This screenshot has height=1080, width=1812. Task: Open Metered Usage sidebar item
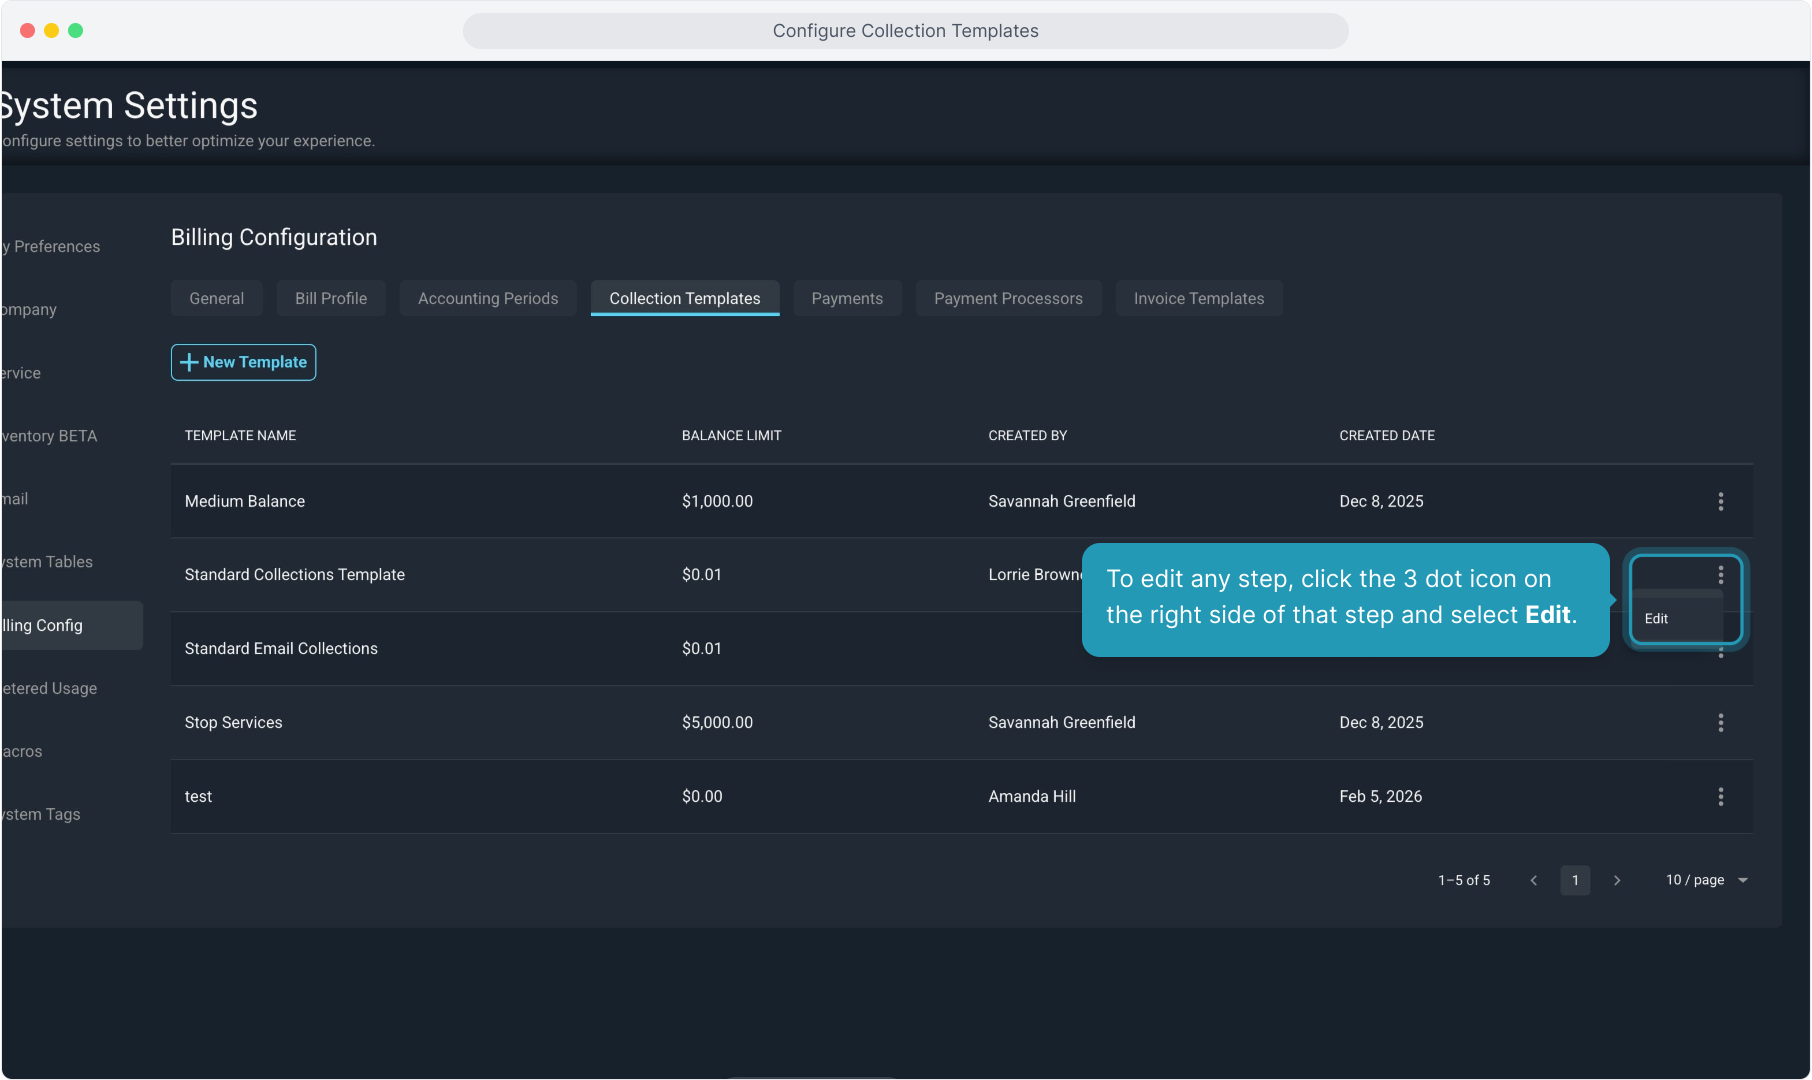(x=50, y=688)
